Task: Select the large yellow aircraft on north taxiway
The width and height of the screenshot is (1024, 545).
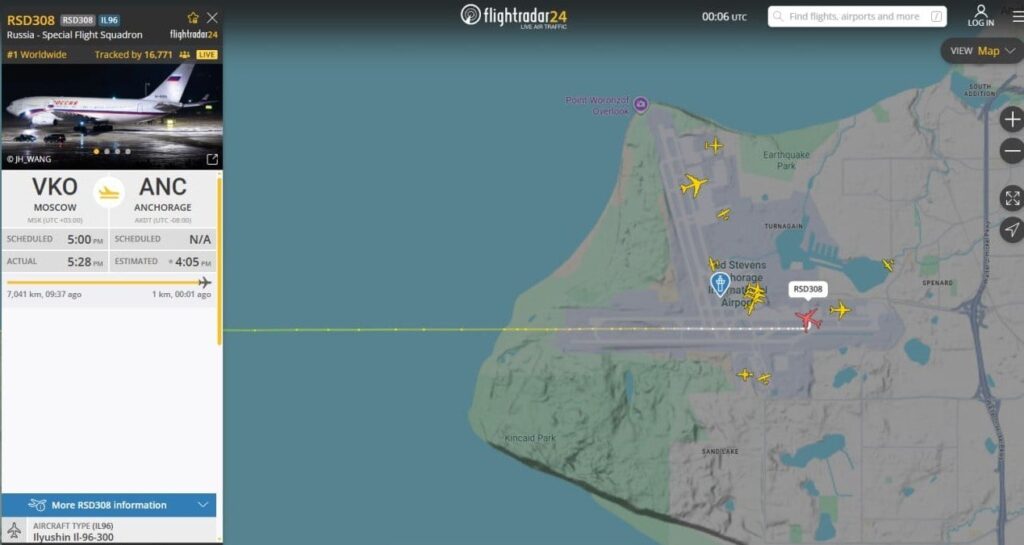Action: 694,185
